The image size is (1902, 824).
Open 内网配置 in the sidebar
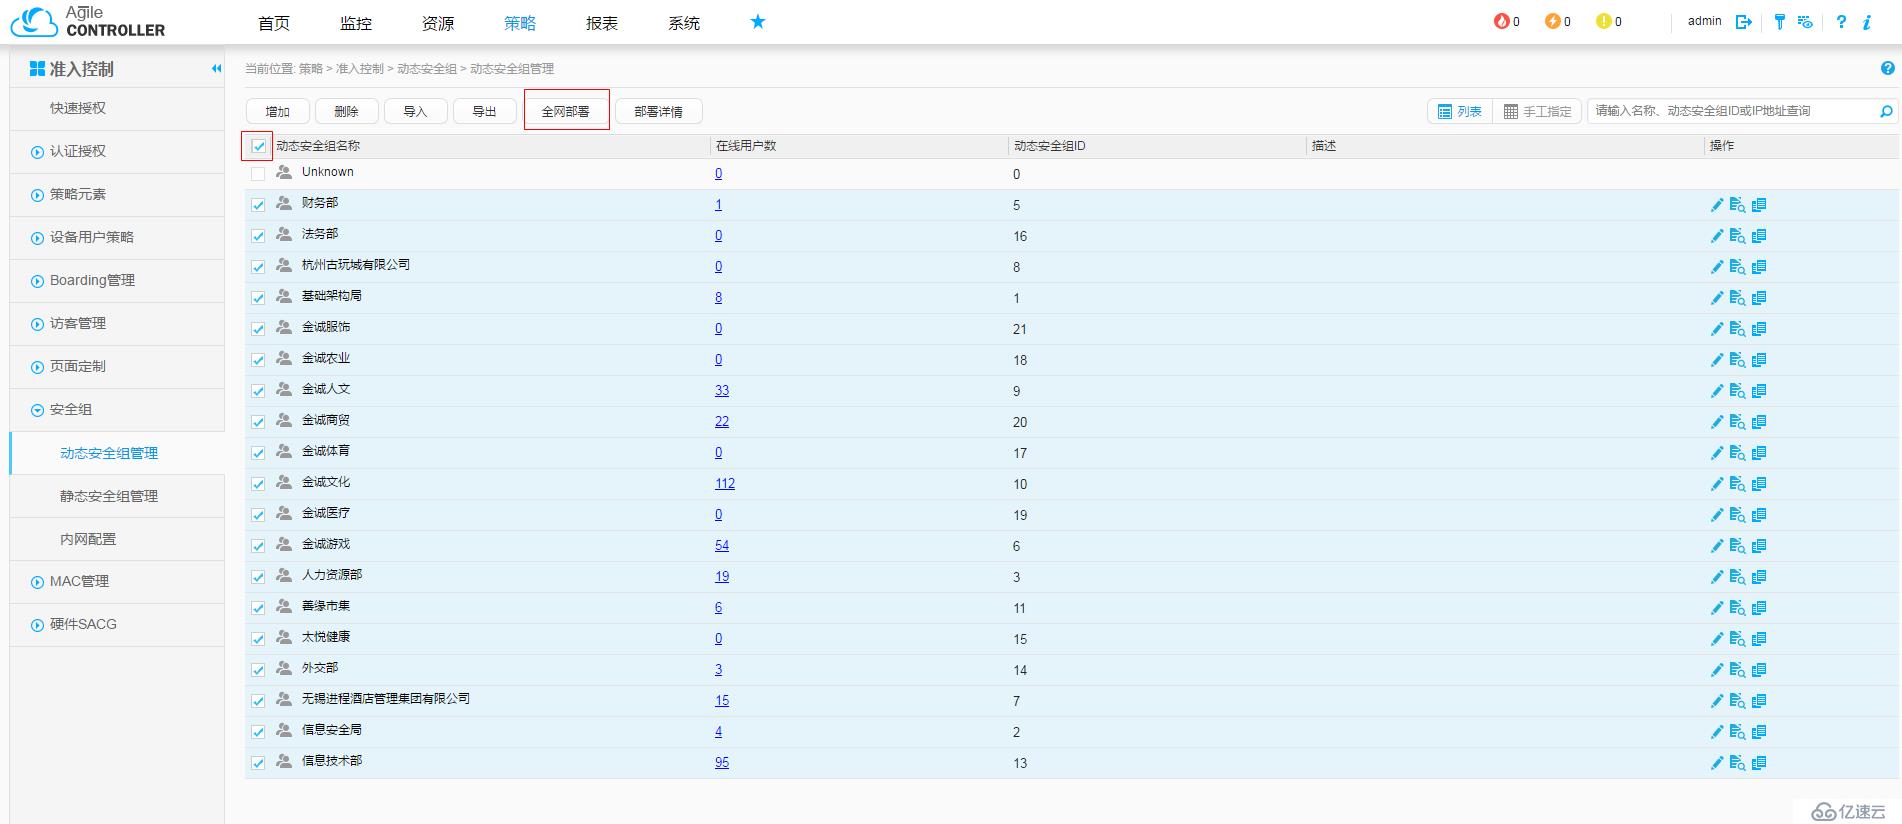point(88,539)
